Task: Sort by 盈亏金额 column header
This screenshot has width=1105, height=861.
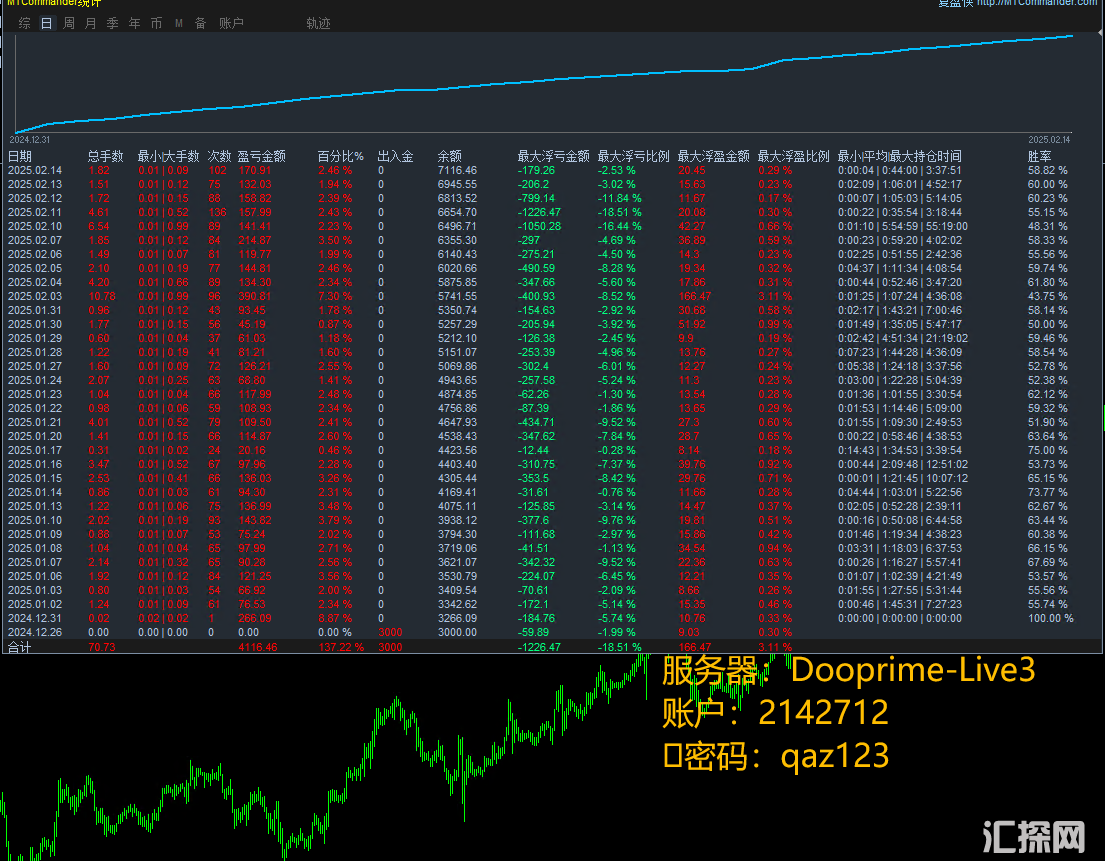Action: (x=261, y=156)
